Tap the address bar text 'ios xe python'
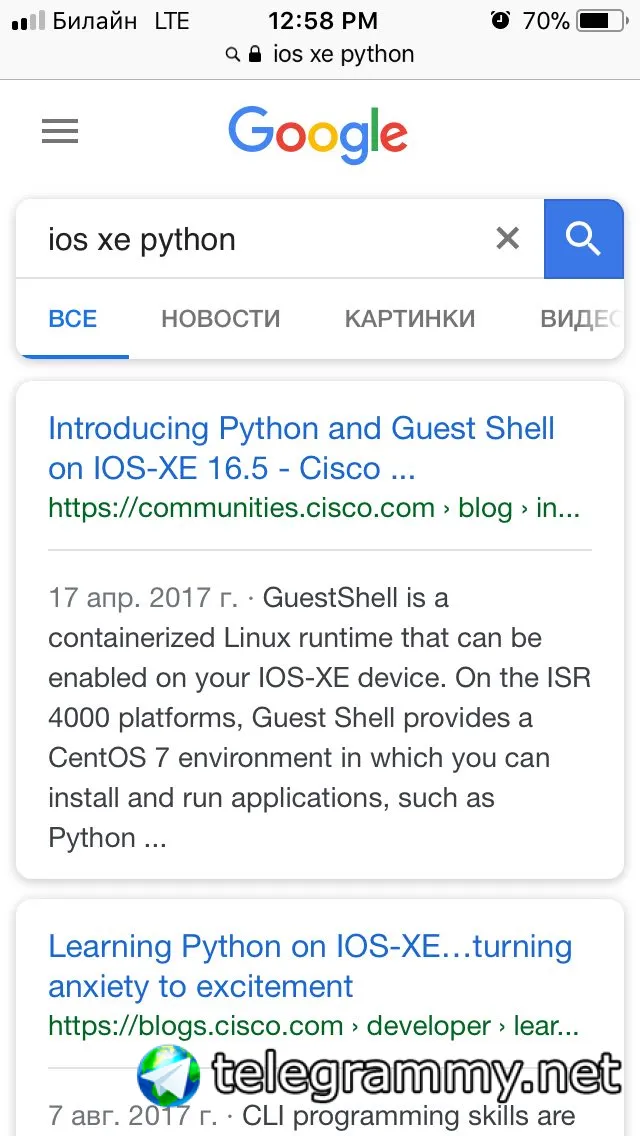The image size is (640, 1136). 344,54
